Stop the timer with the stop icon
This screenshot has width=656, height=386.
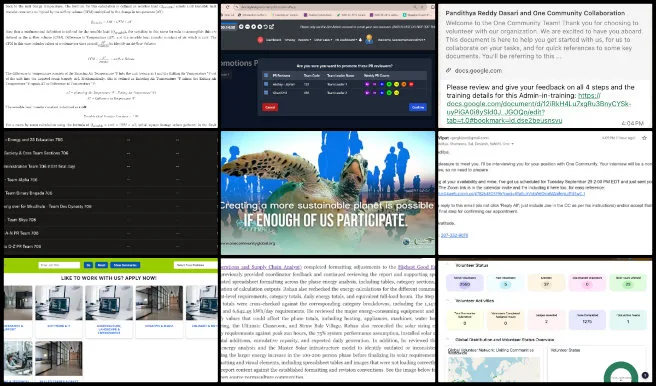click(x=260, y=27)
